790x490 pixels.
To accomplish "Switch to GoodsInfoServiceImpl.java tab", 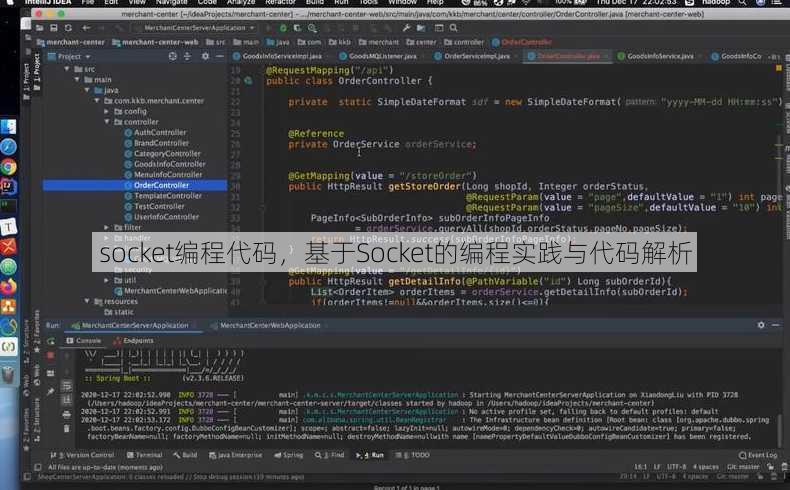I will (x=277, y=56).
